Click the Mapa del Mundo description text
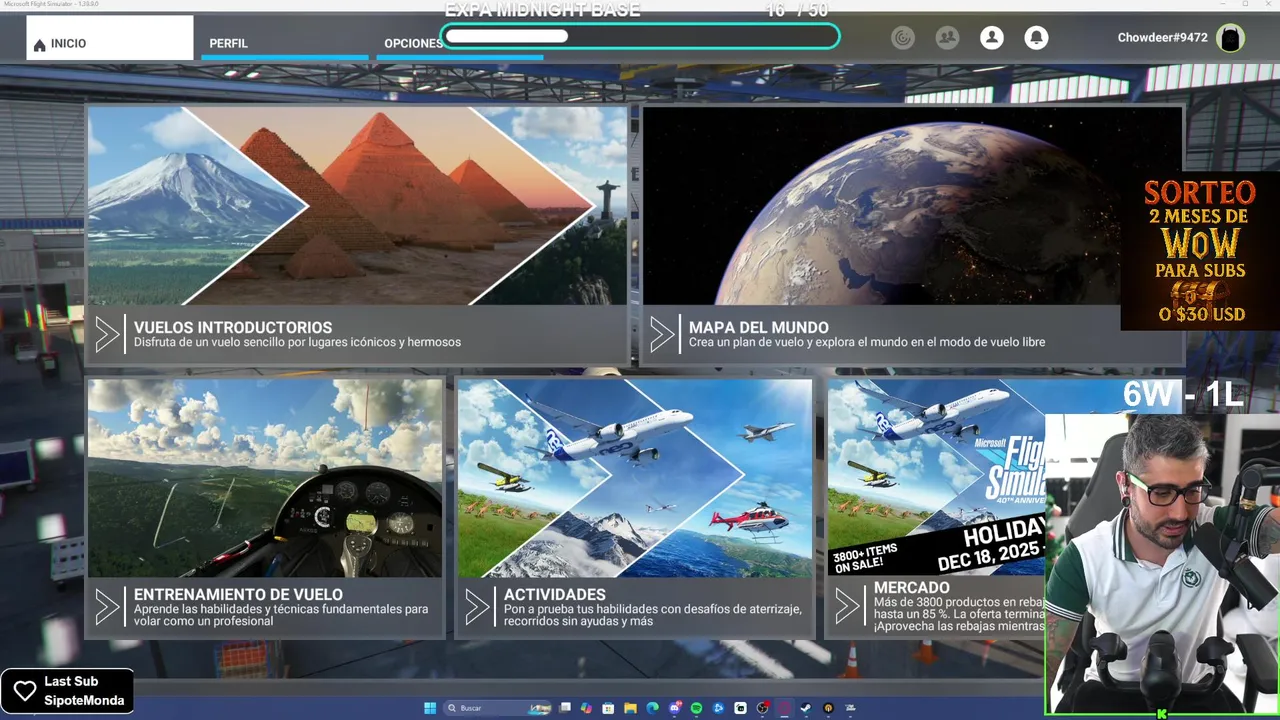Viewport: 1280px width, 720px height. pos(867,342)
